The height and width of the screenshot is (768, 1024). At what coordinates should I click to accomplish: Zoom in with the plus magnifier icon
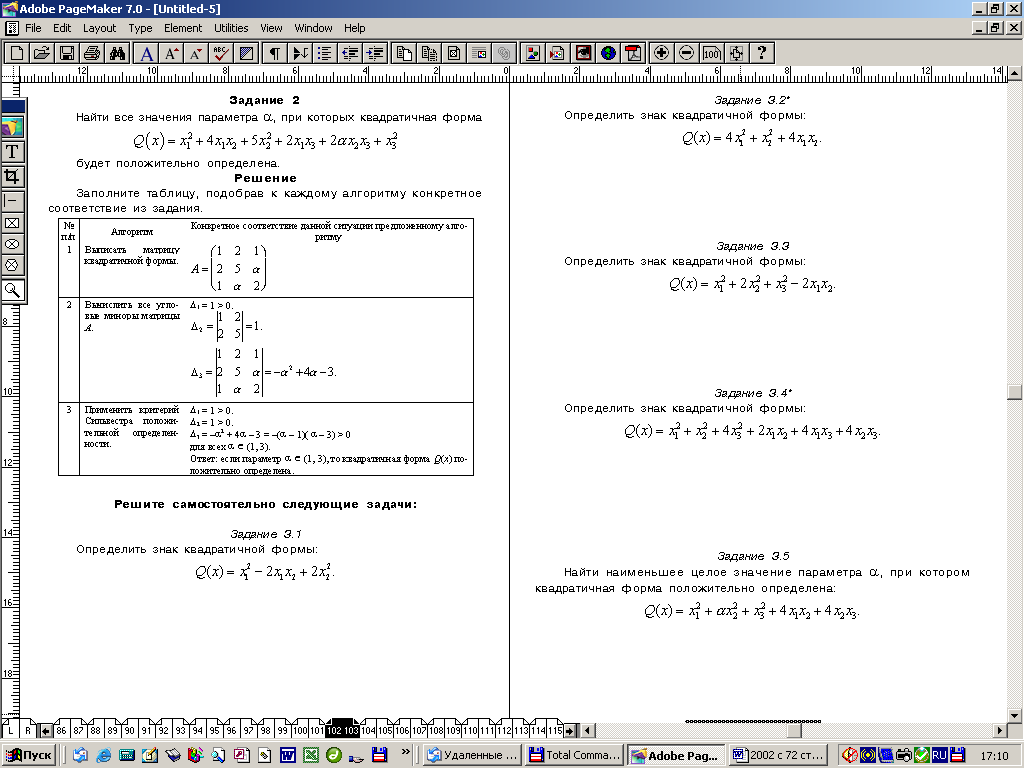click(662, 53)
